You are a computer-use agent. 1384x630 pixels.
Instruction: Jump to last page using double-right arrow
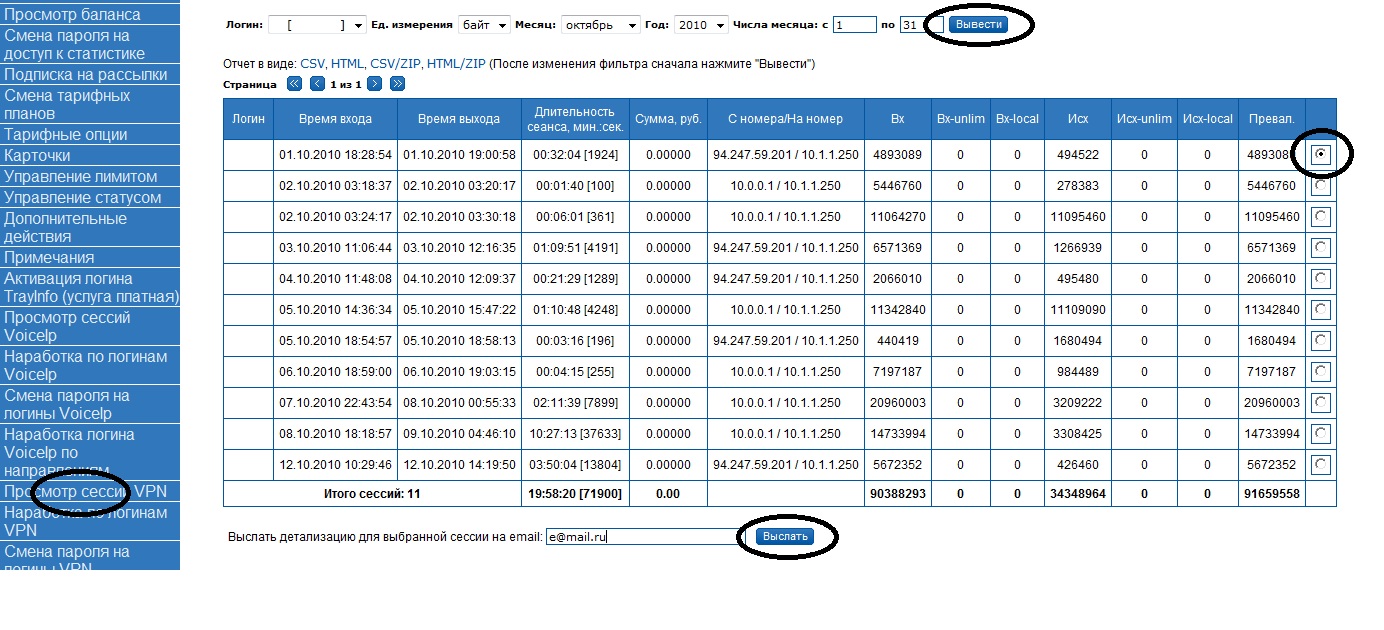397,84
